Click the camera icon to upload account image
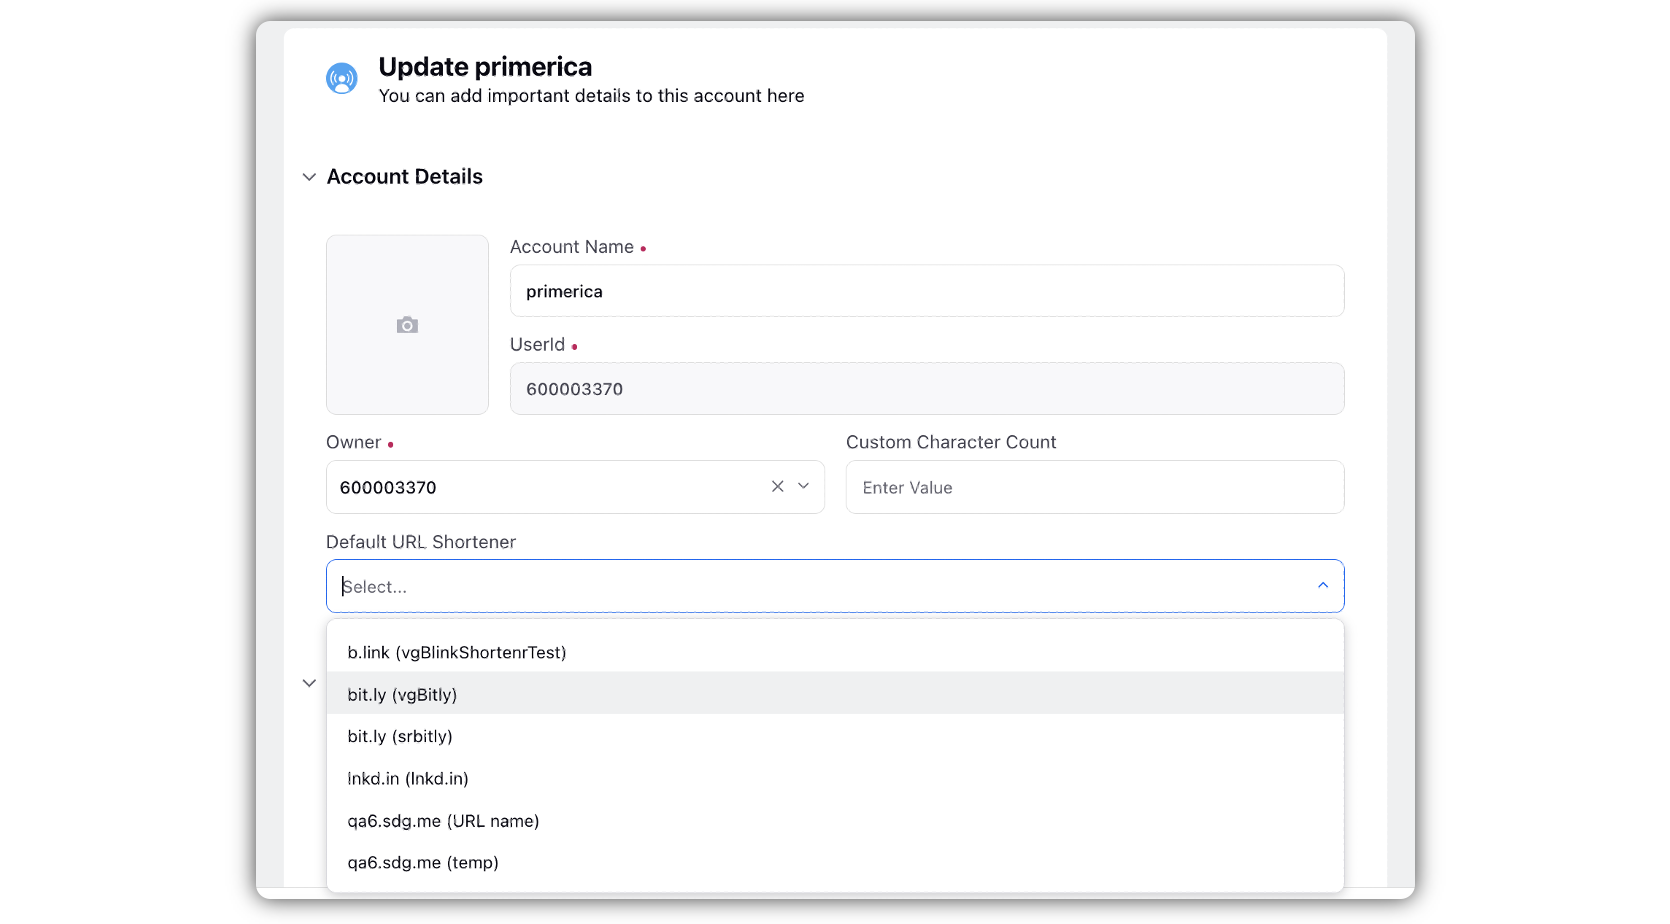1670x924 pixels. (407, 325)
